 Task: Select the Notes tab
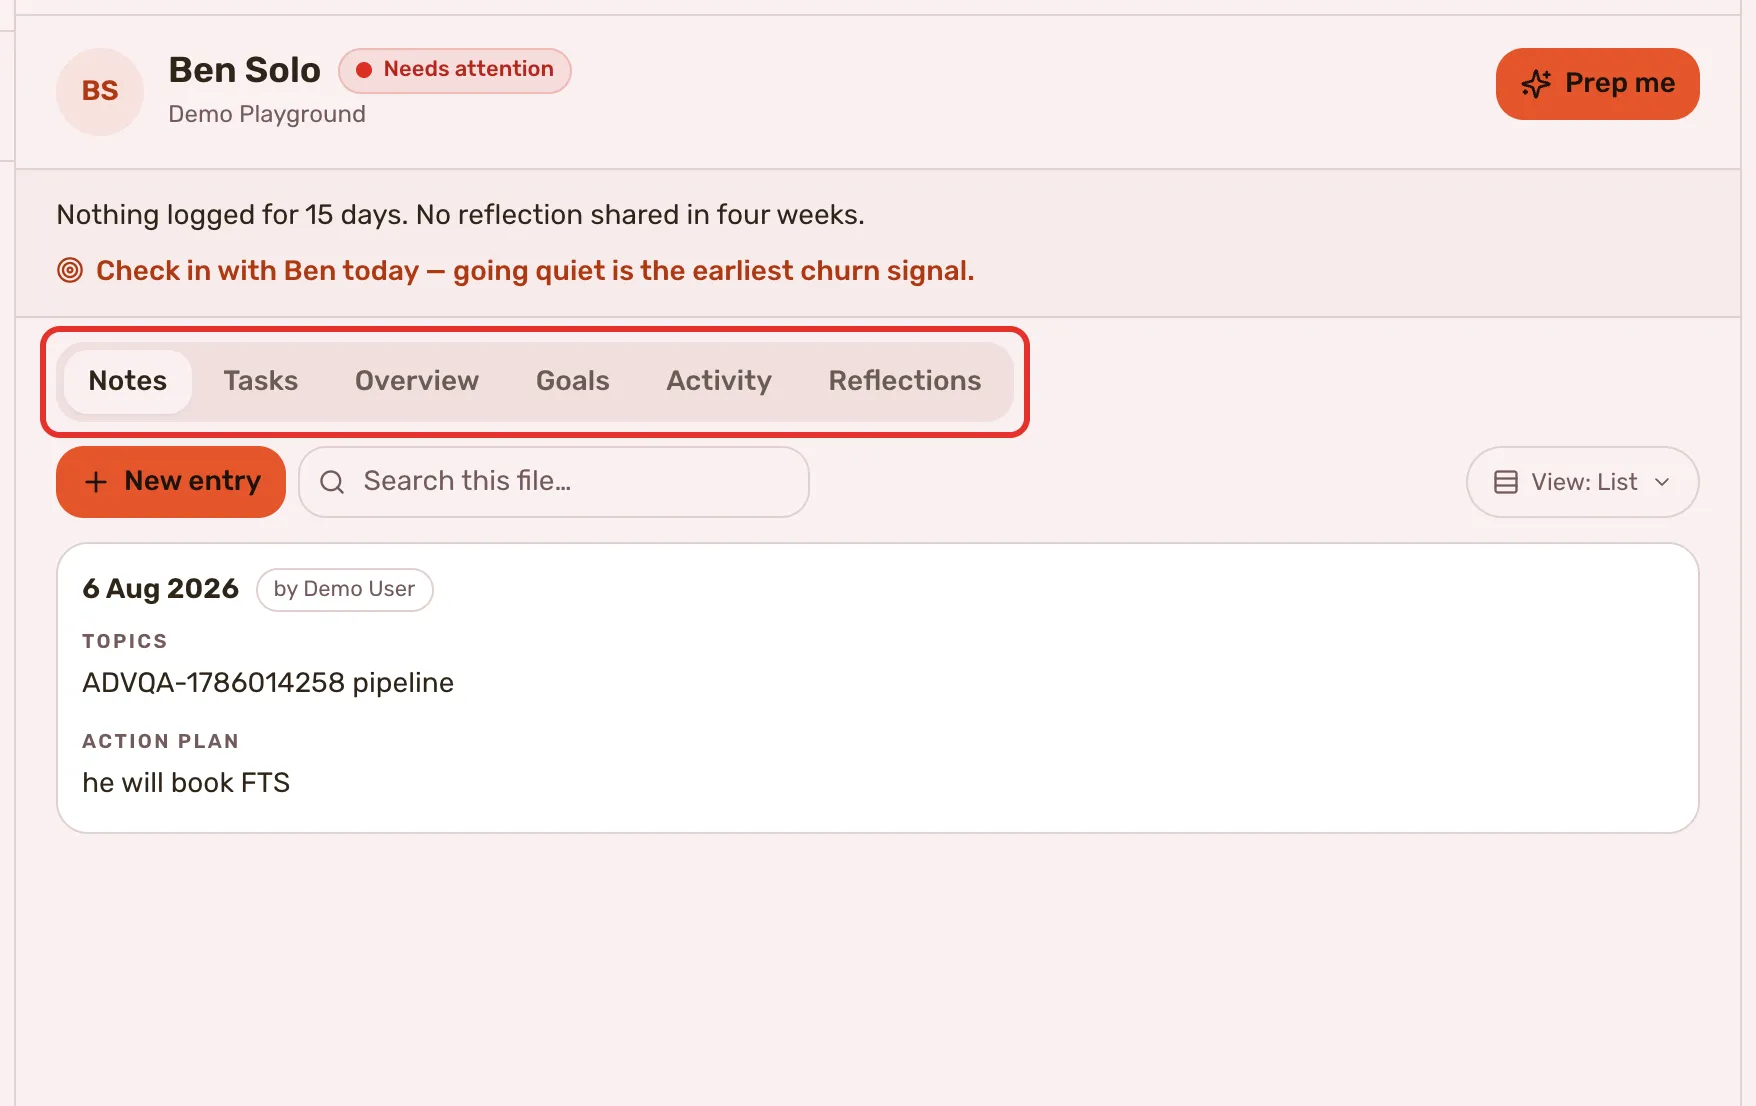pyautogui.click(x=128, y=381)
